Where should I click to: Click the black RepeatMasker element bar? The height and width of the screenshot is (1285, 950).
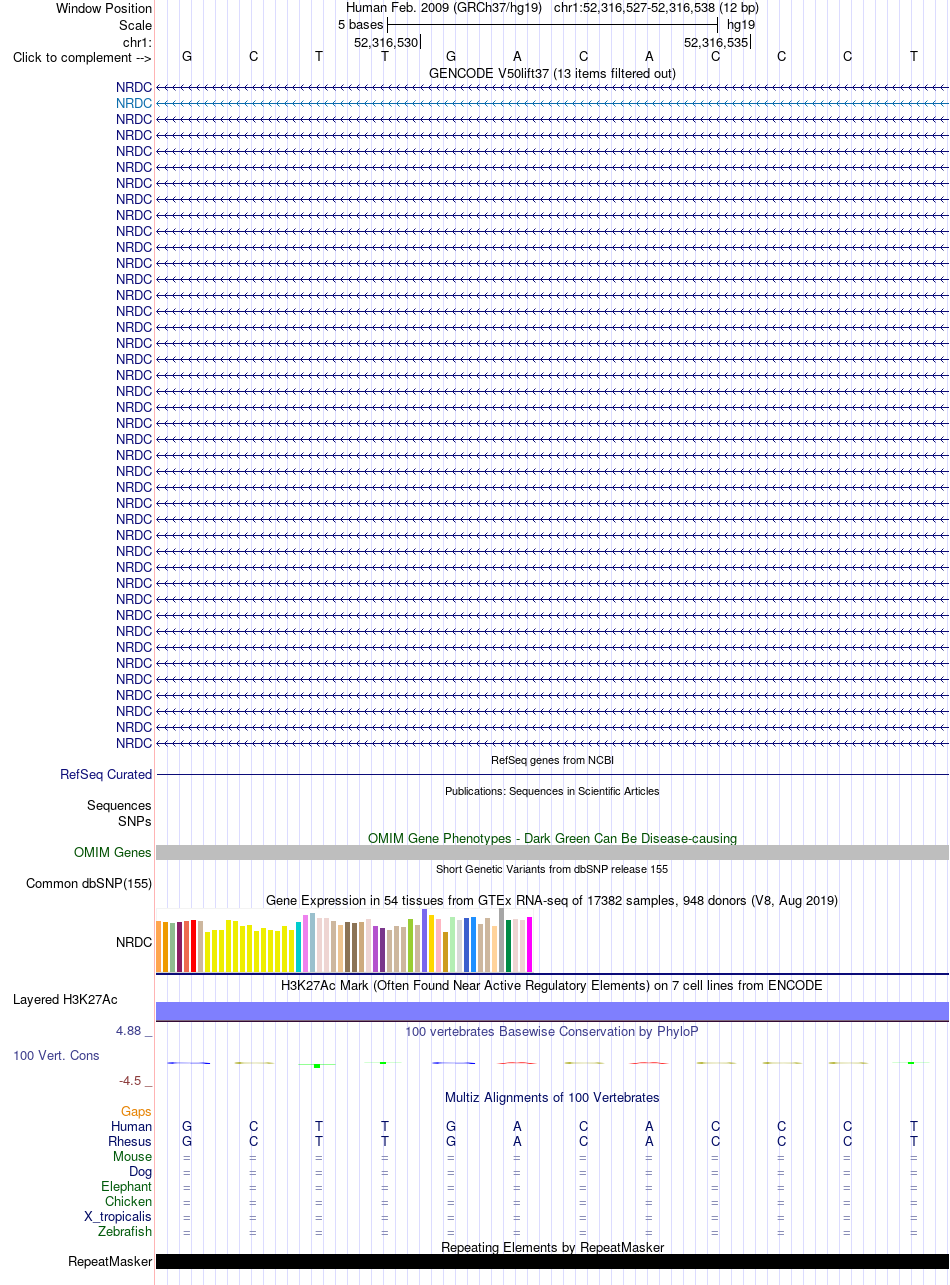pos(552,1261)
